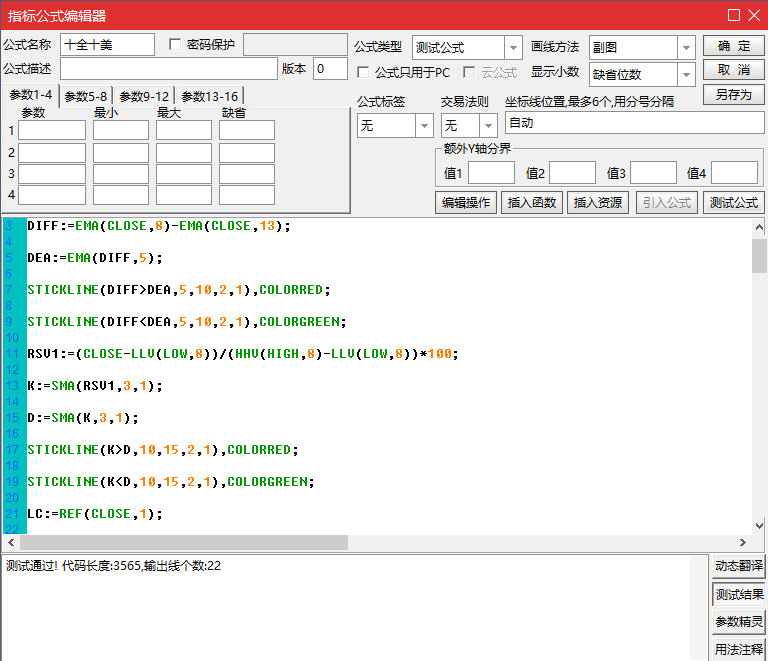Enable 公式只用于PC checkbox
Viewport: 768px width, 661px height.
pos(364,73)
